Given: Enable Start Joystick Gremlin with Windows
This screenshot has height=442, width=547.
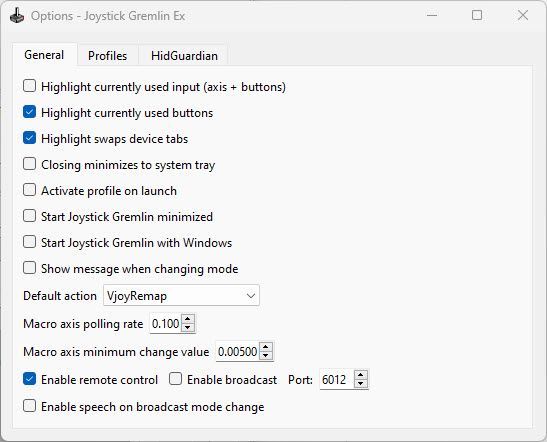Looking at the screenshot, I should pyautogui.click(x=29, y=242).
